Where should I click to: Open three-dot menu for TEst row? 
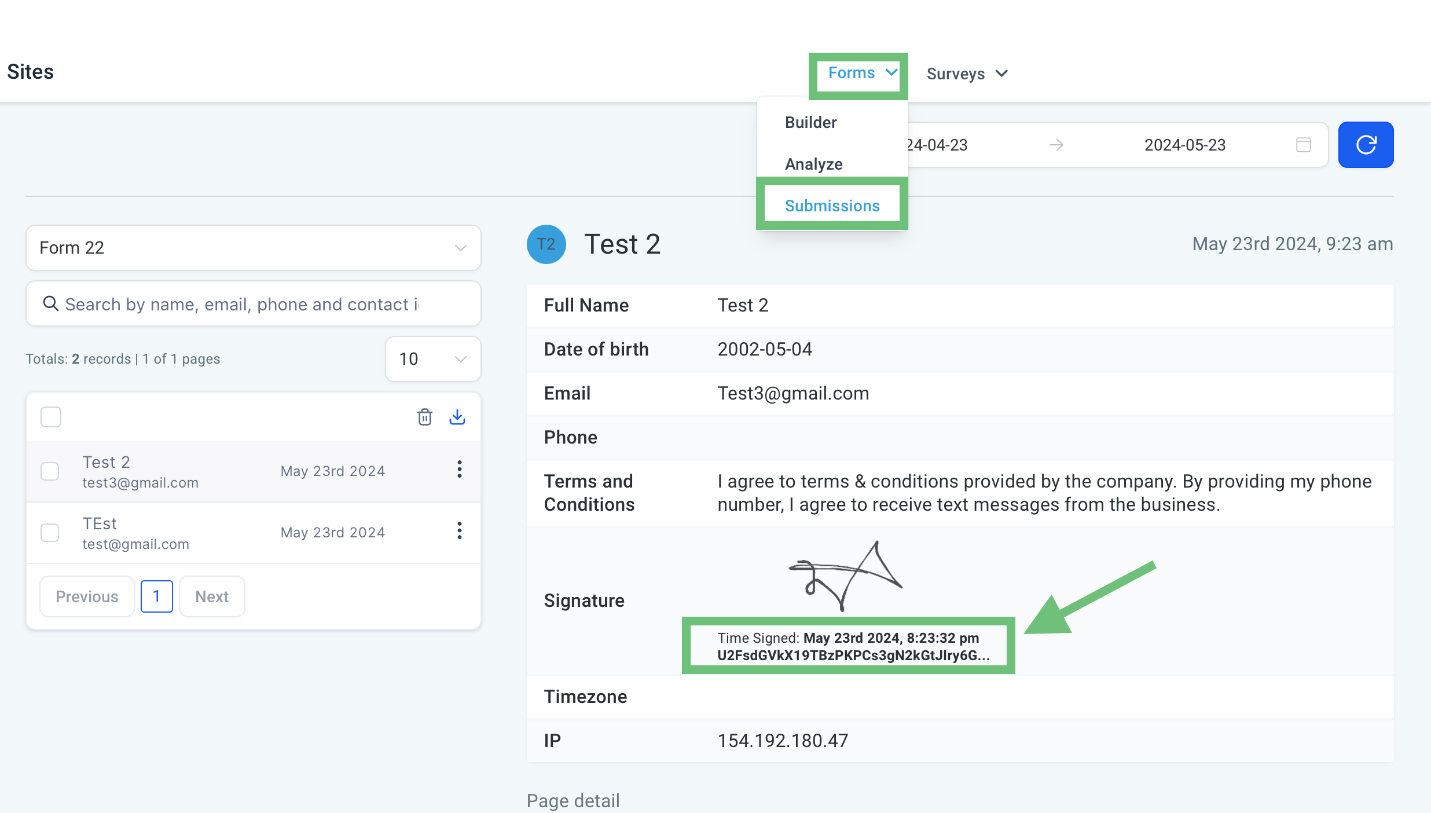coord(459,531)
